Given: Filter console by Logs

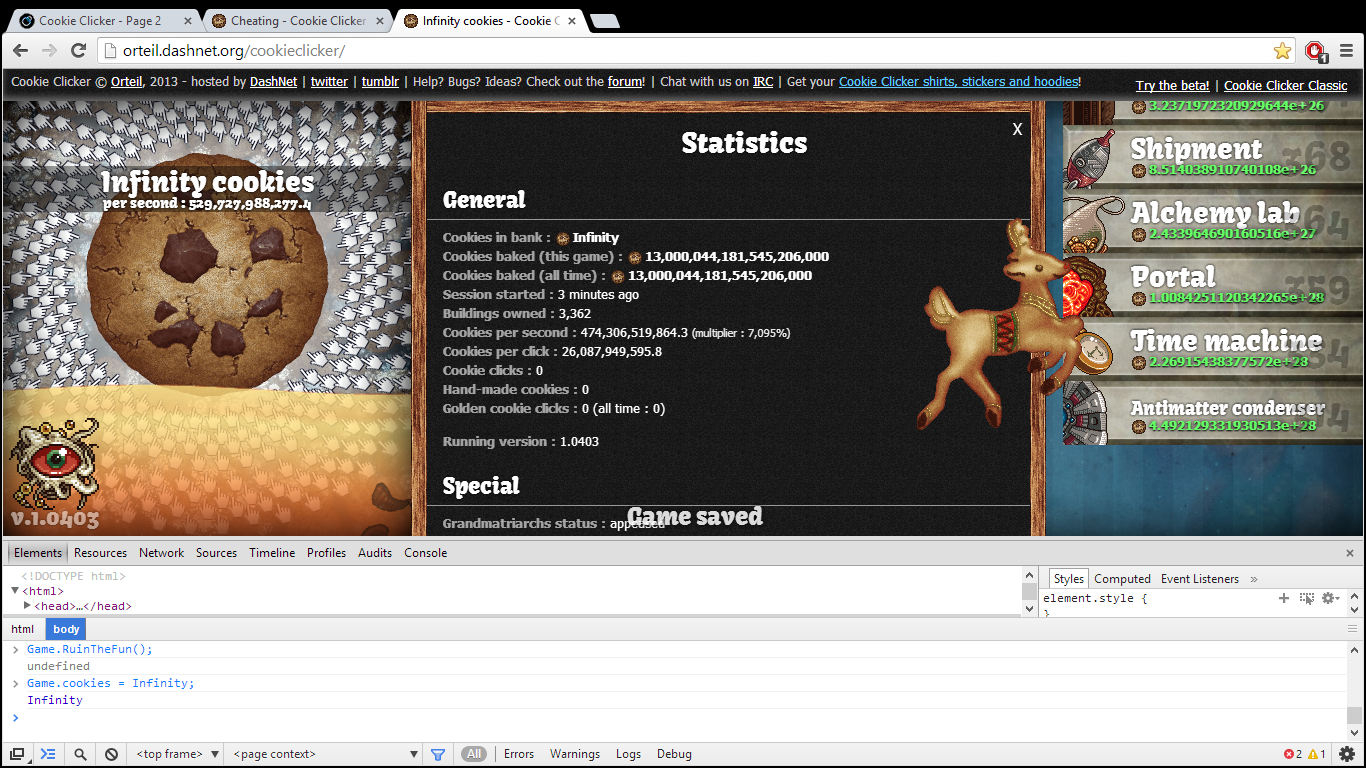Looking at the screenshot, I should (629, 754).
